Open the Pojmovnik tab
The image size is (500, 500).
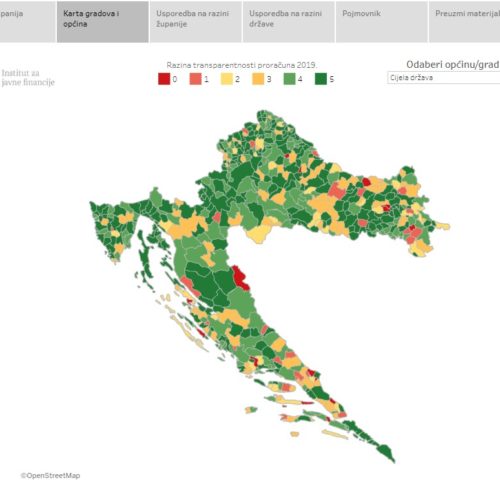point(382,22)
